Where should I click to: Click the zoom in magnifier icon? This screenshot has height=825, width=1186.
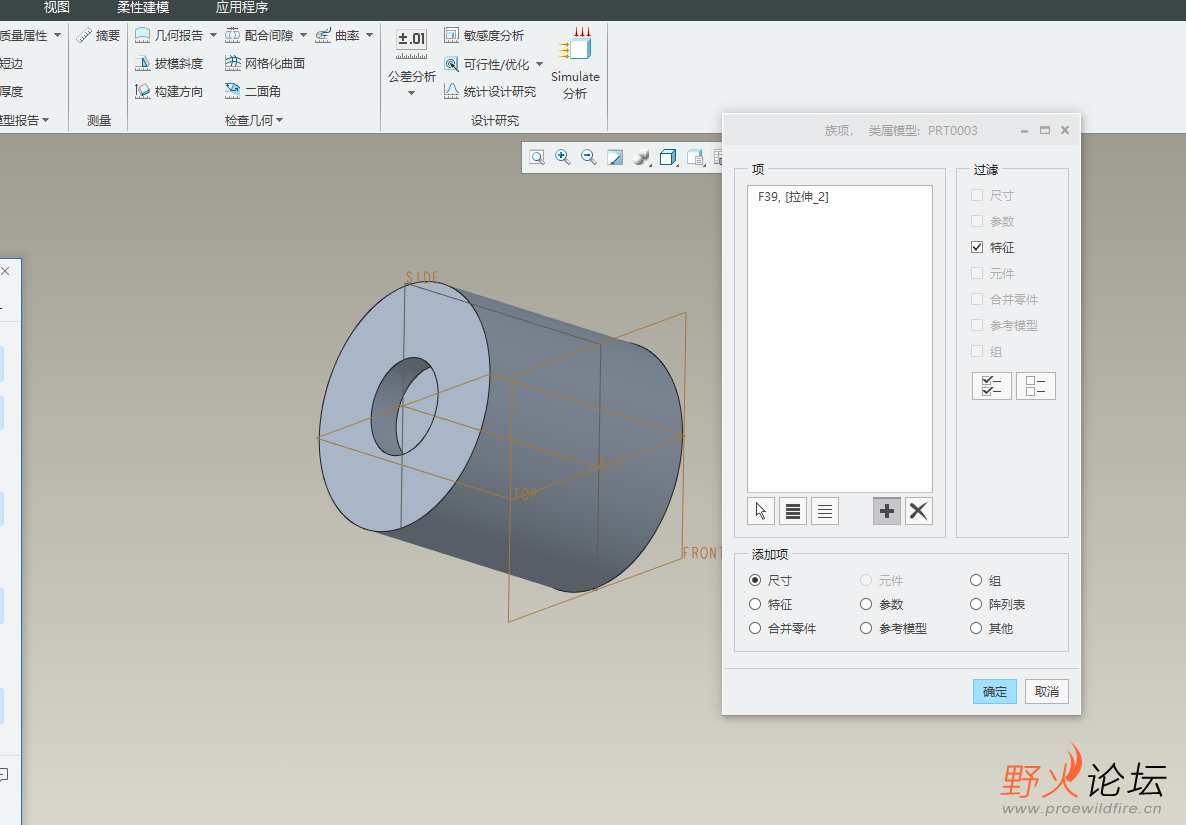click(563, 157)
